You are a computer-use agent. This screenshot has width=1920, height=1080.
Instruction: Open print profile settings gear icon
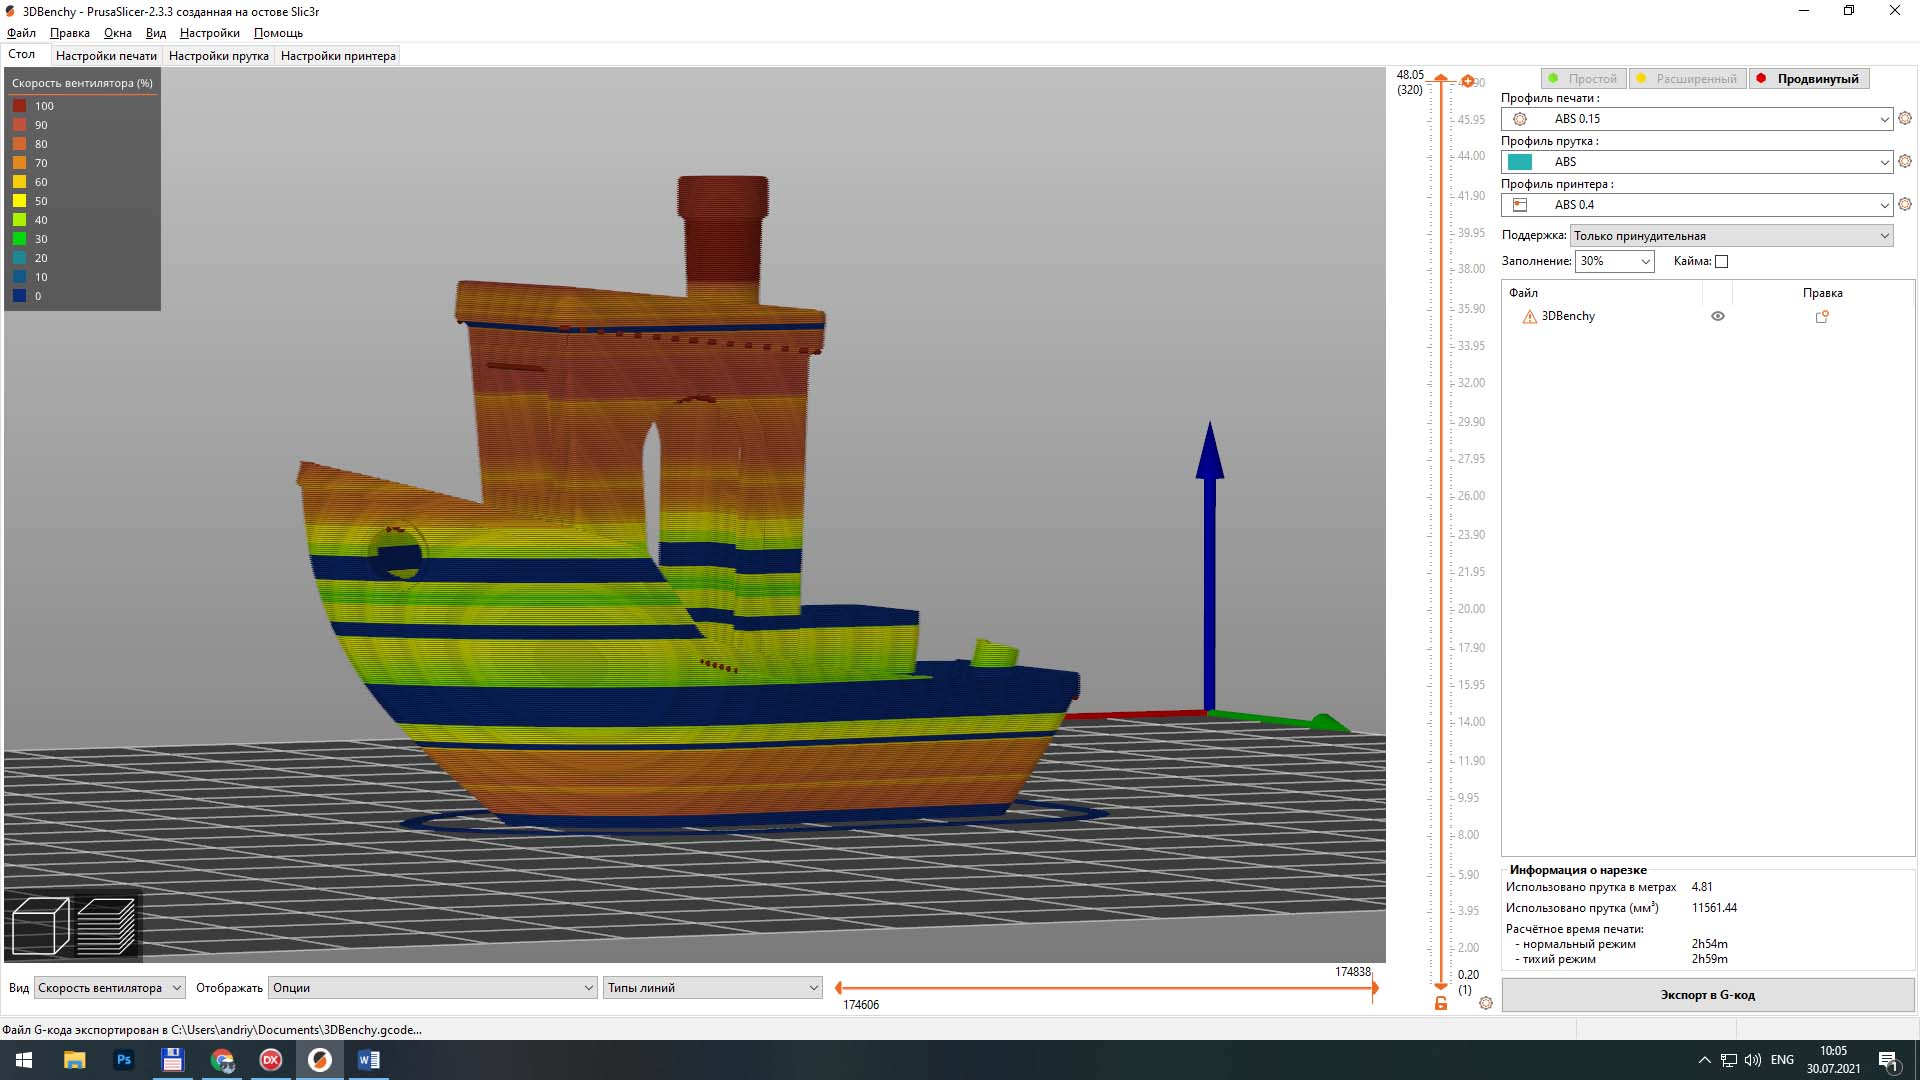(x=1905, y=118)
